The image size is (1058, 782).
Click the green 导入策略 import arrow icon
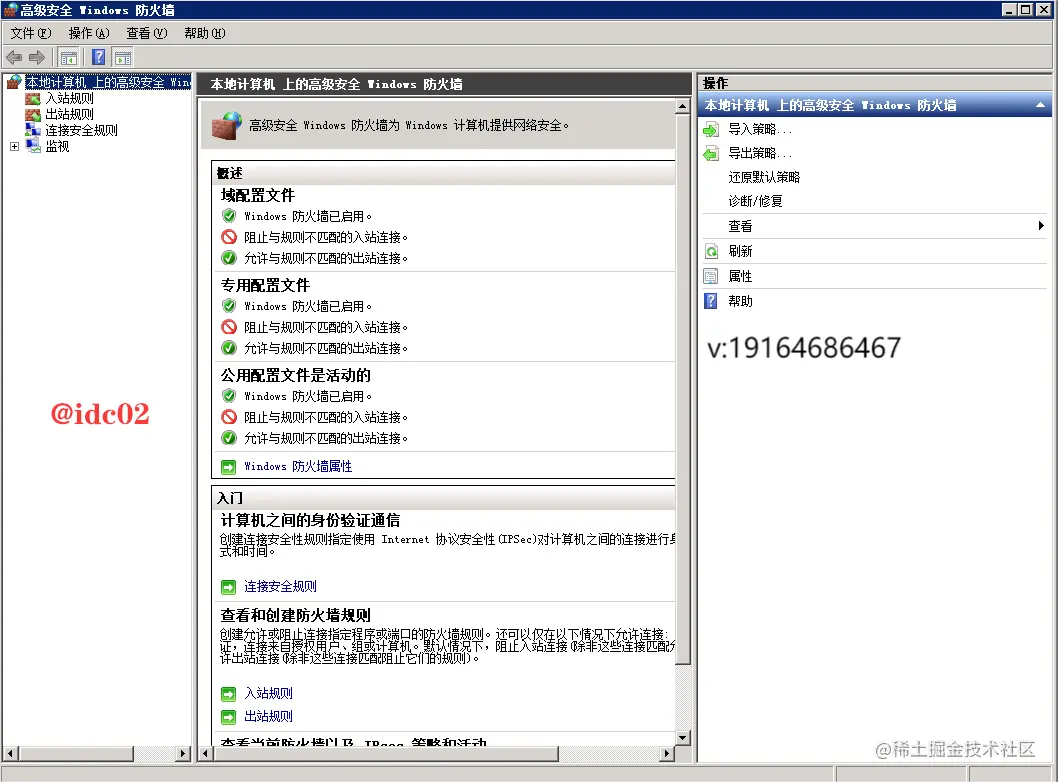click(x=712, y=127)
